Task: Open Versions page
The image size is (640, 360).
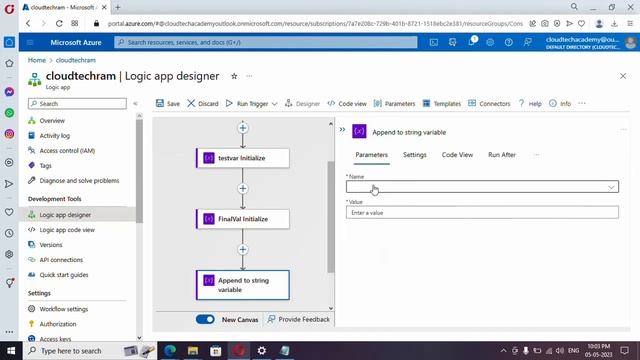Action: pyautogui.click(x=51, y=245)
